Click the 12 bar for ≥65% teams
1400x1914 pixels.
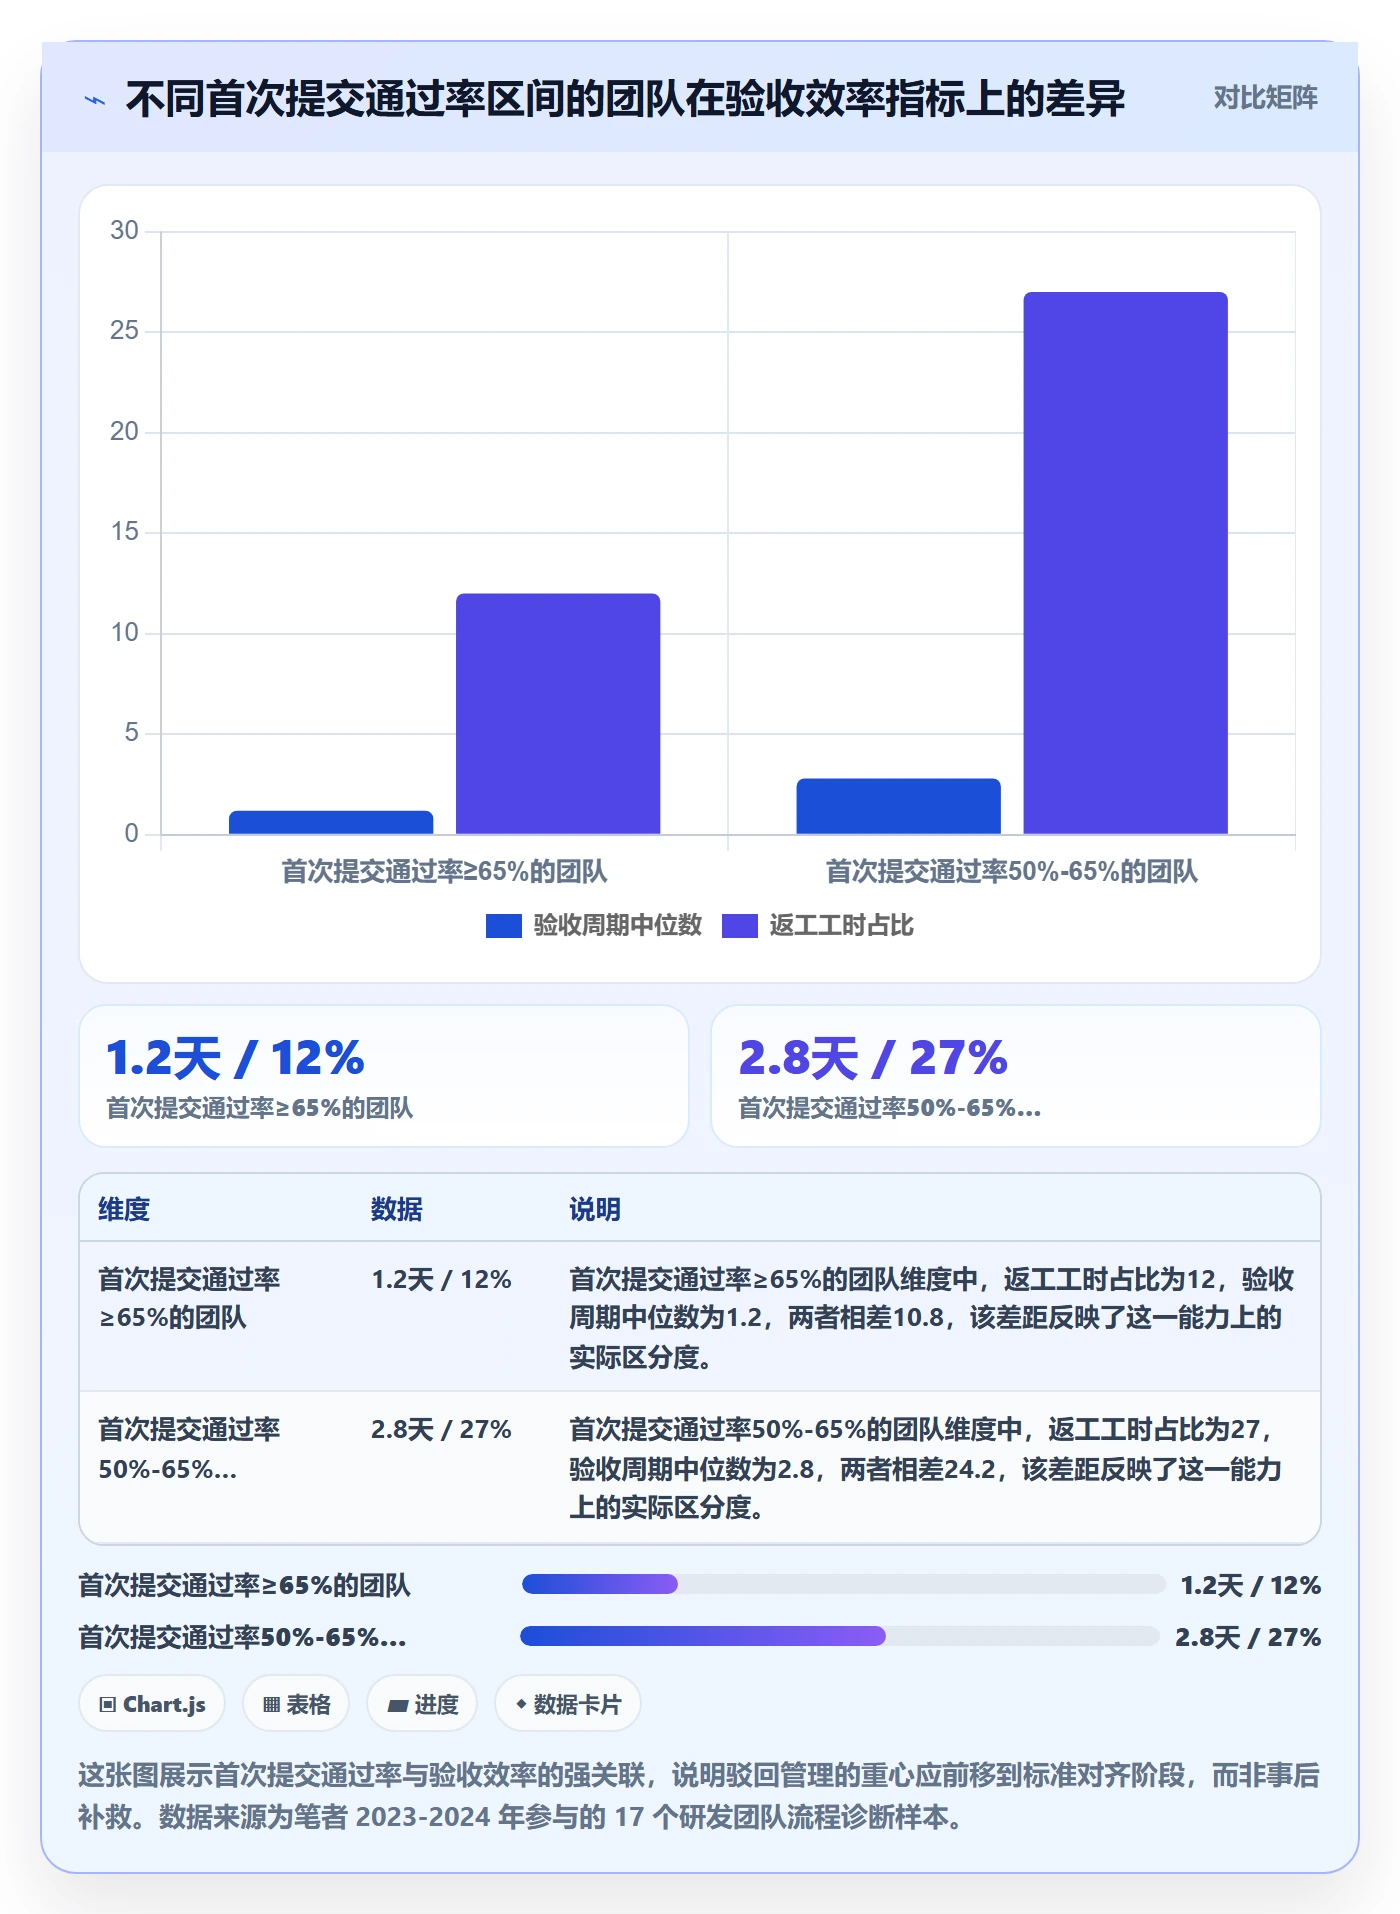coord(558,714)
